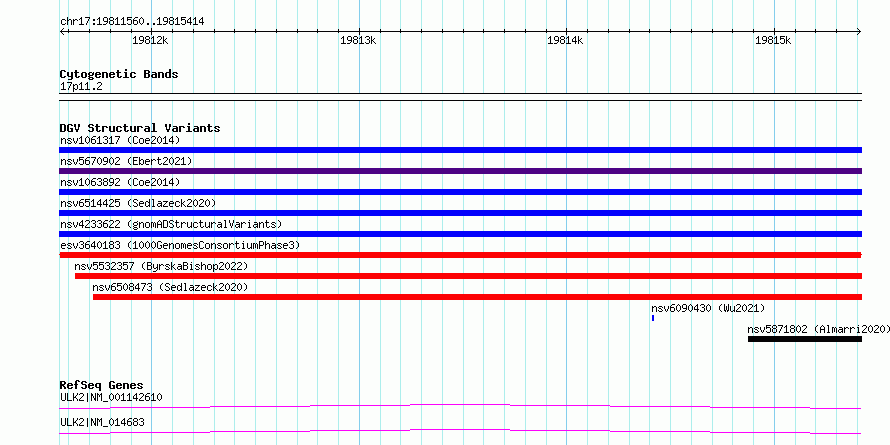Open variant label nsv6090430 (Wu2021)
The image size is (890, 445).
708,308
